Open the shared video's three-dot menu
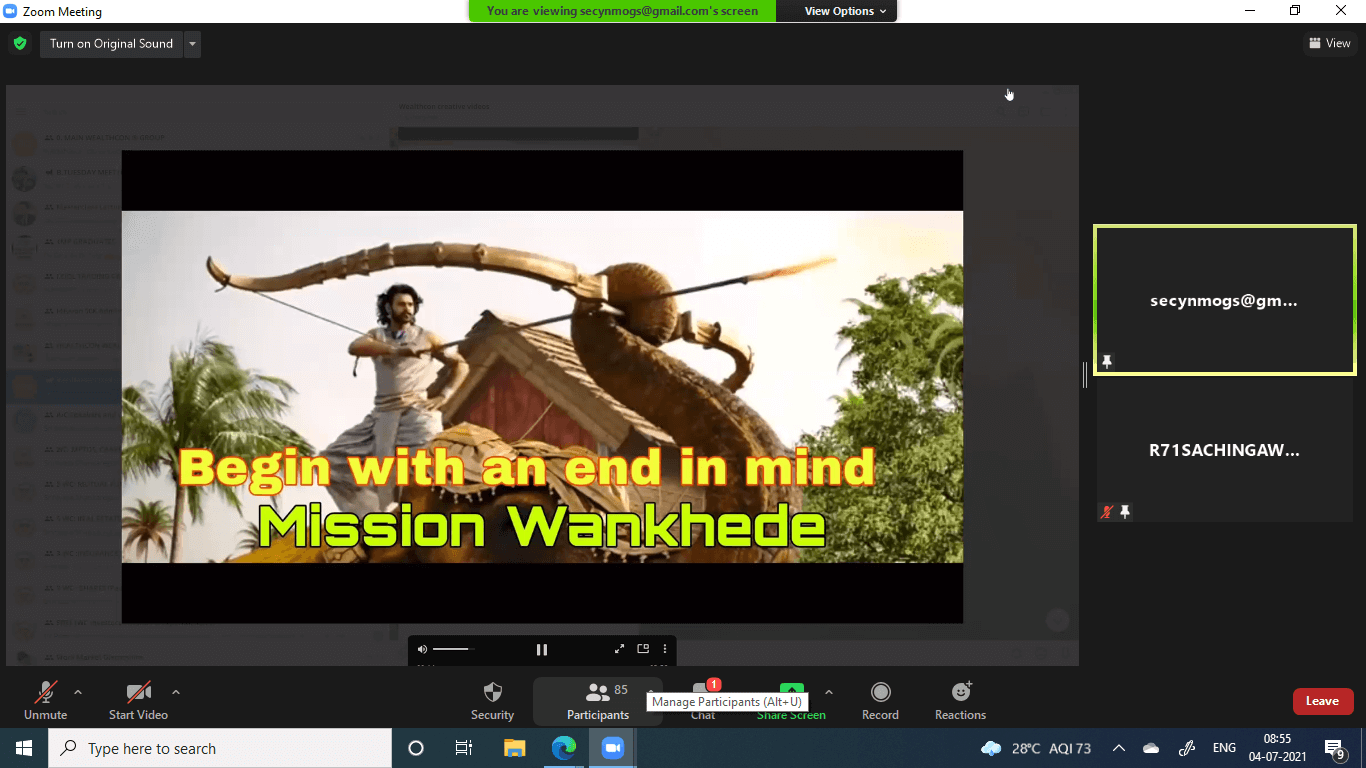This screenshot has height=768, width=1366. pyautogui.click(x=665, y=649)
